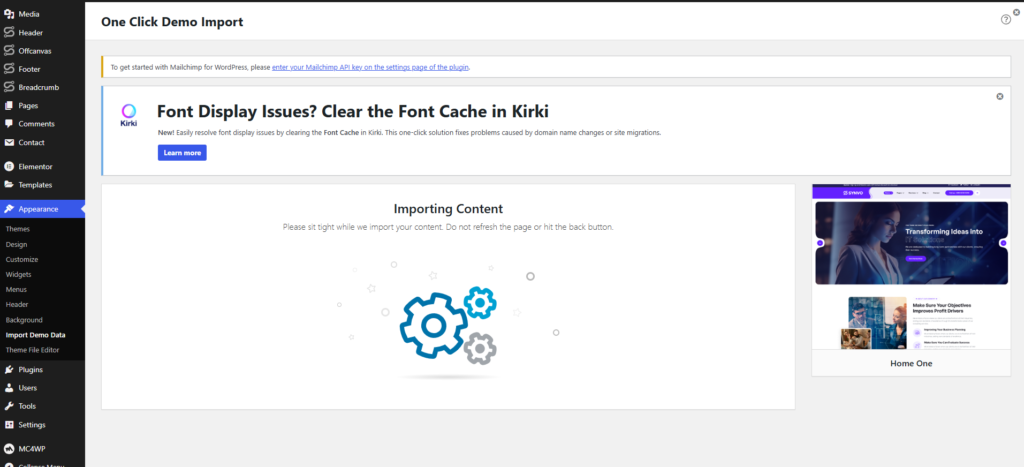Go to Widgets submenu item
Screen dimensions: 1024x467
[19, 274]
